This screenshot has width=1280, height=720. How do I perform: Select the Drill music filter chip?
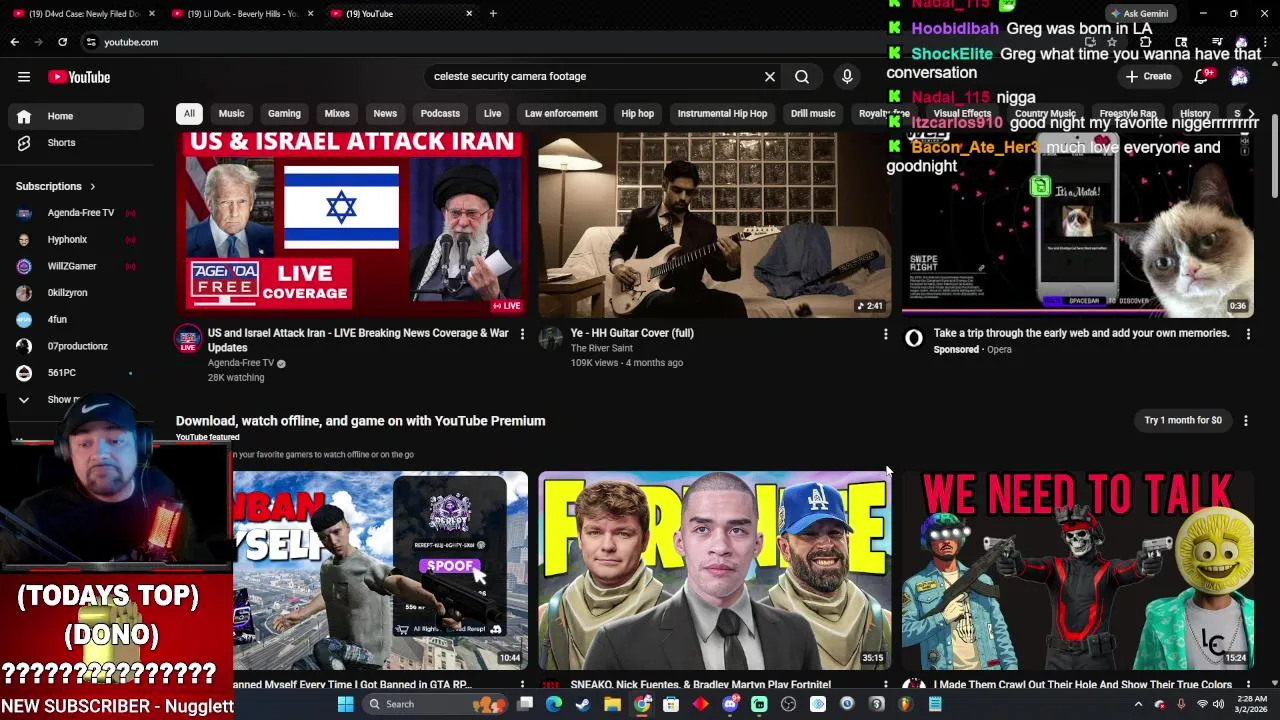813,114
